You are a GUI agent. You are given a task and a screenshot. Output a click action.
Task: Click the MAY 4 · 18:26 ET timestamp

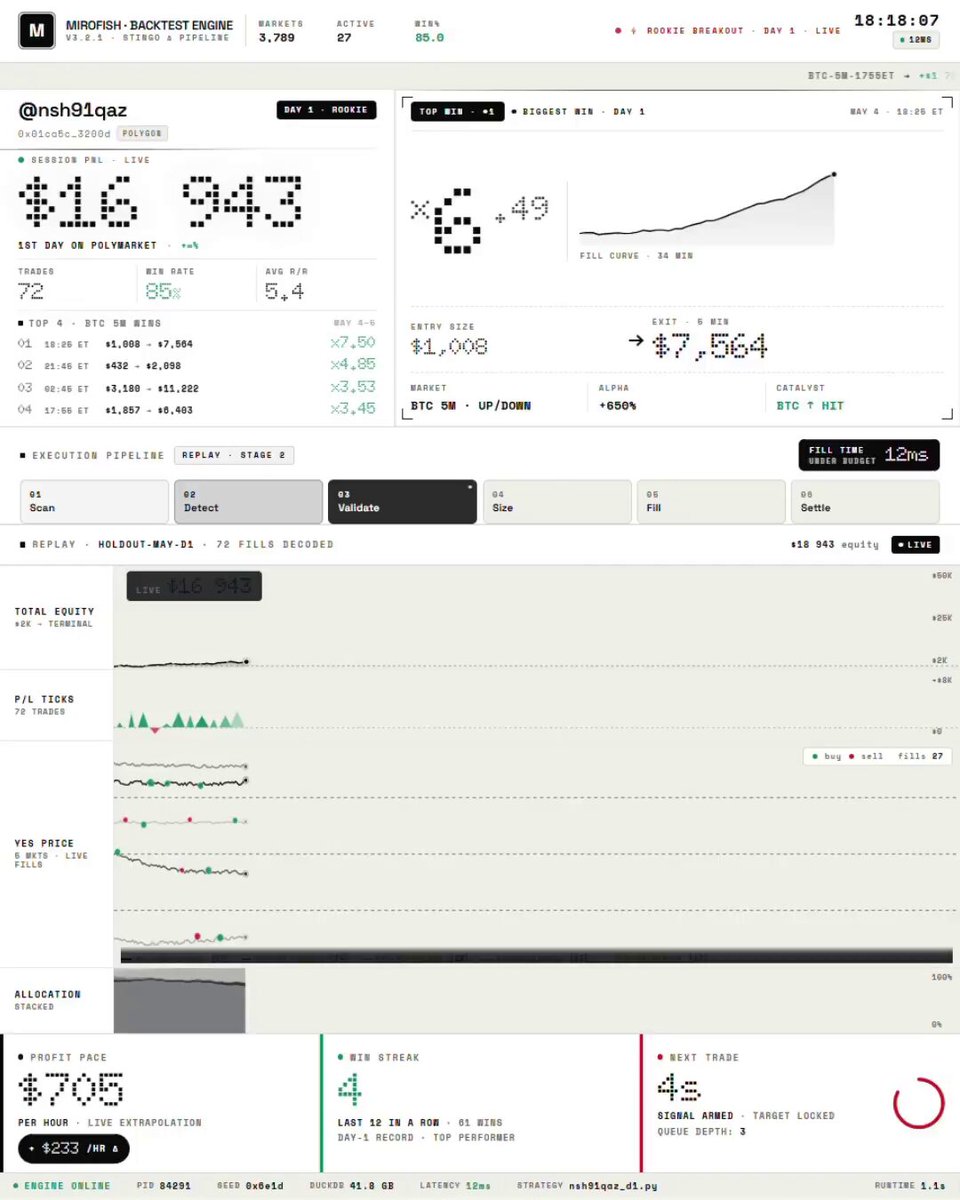pos(897,111)
